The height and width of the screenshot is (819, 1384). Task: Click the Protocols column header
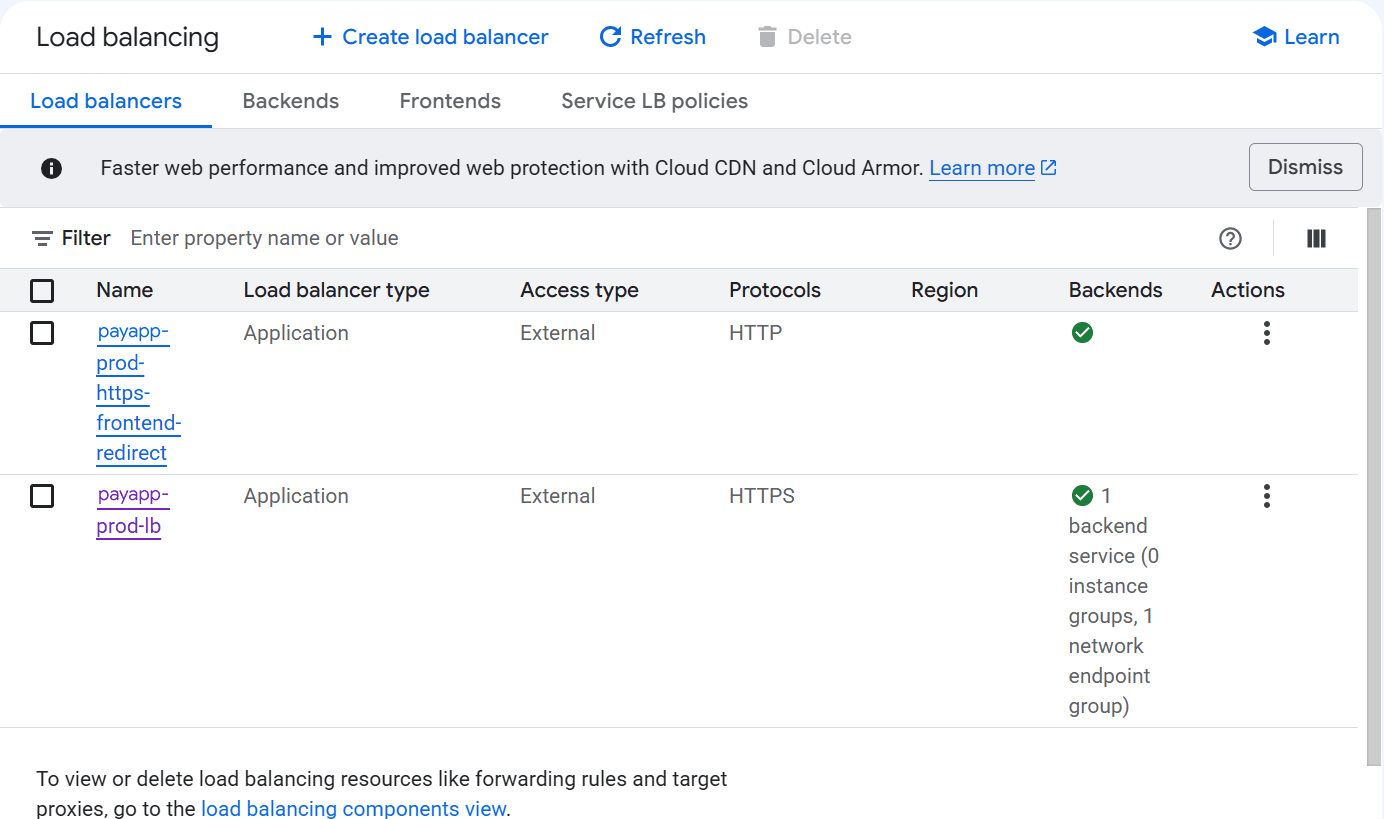click(775, 290)
